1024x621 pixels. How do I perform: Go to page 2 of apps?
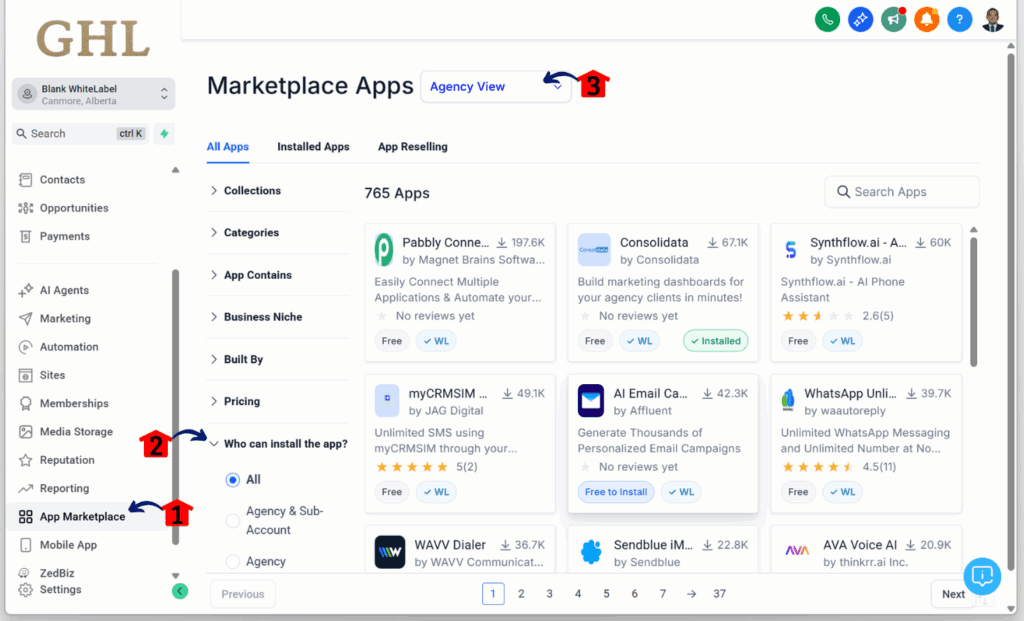[521, 594]
